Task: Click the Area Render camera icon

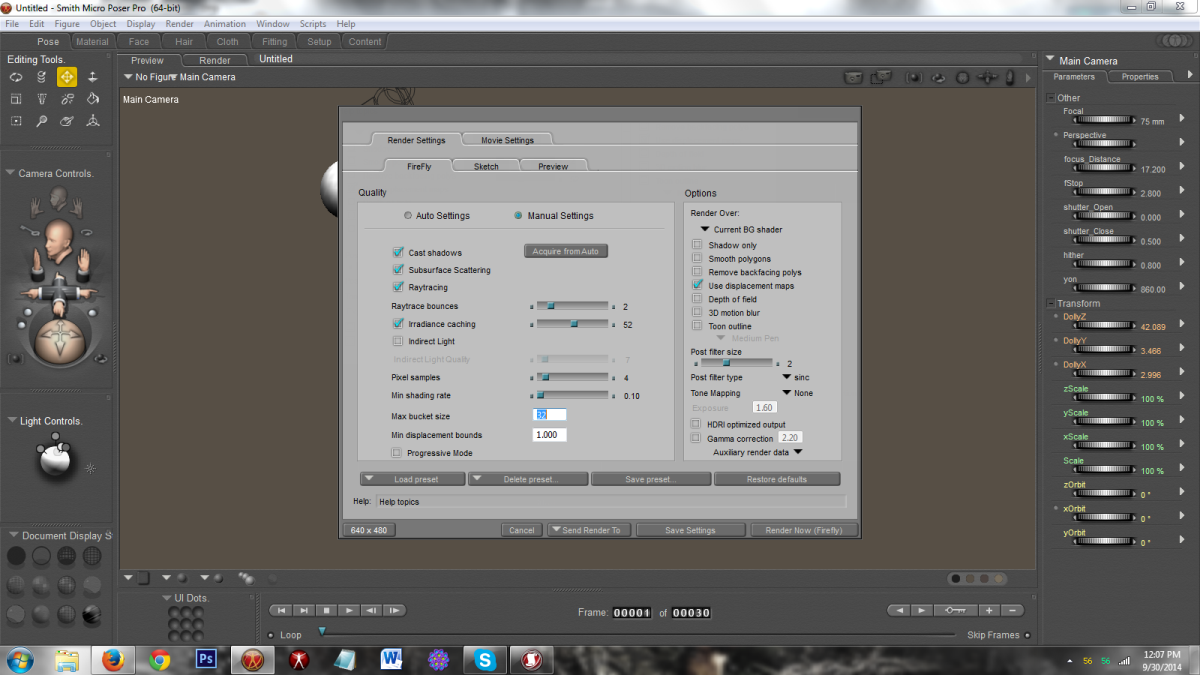Action: [x=881, y=77]
